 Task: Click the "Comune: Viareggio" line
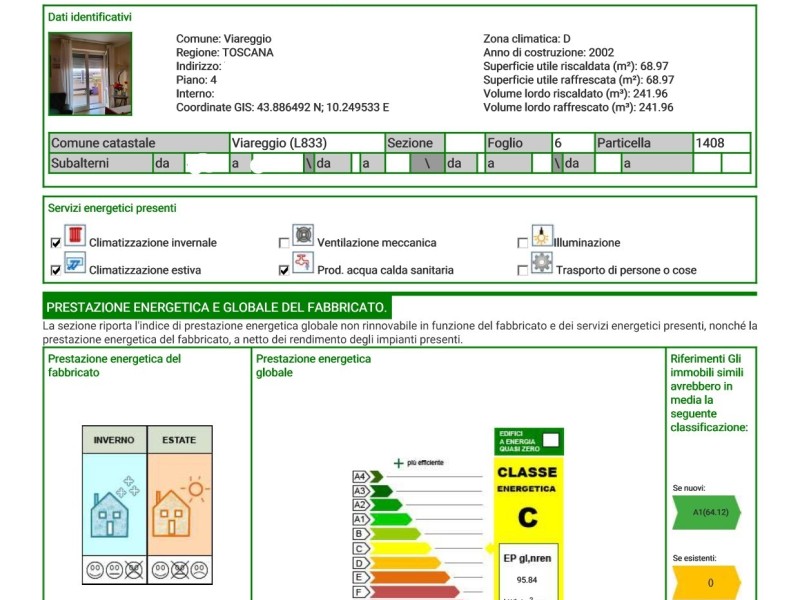pos(223,39)
